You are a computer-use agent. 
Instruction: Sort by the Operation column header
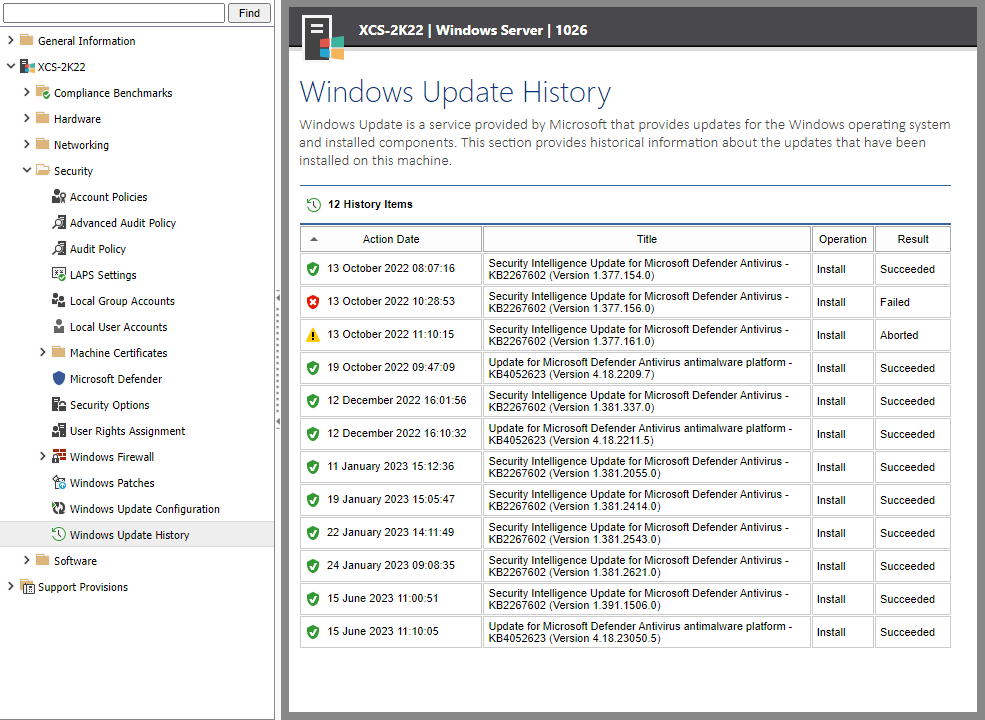(842, 239)
